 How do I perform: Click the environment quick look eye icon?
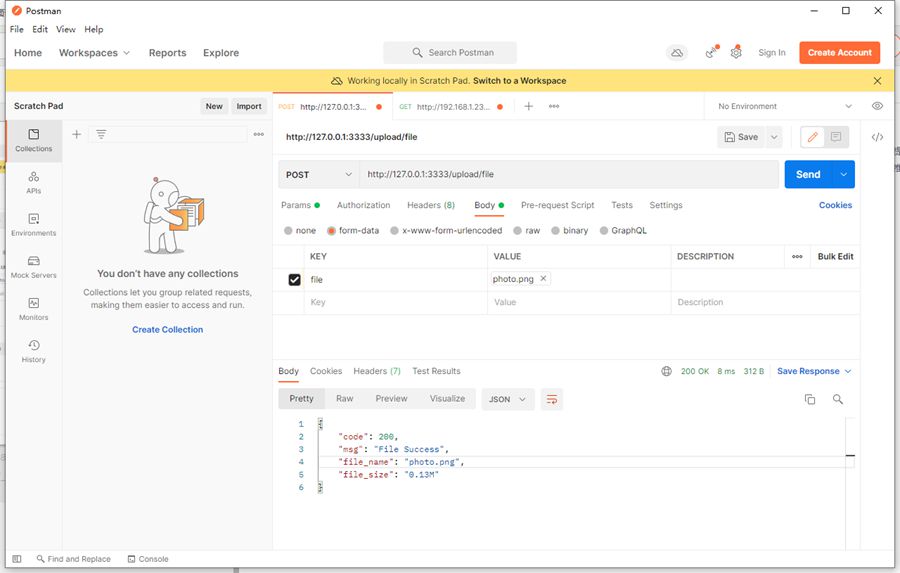pyautogui.click(x=877, y=106)
